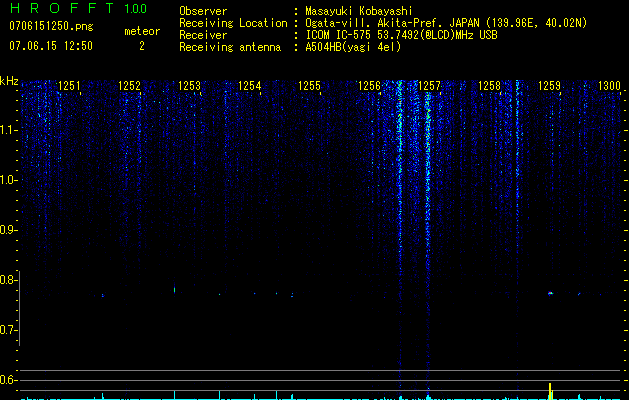Click location text Ogata-vill. Akita-Pref. JAPAN
The image size is (629, 400).
(392, 23)
